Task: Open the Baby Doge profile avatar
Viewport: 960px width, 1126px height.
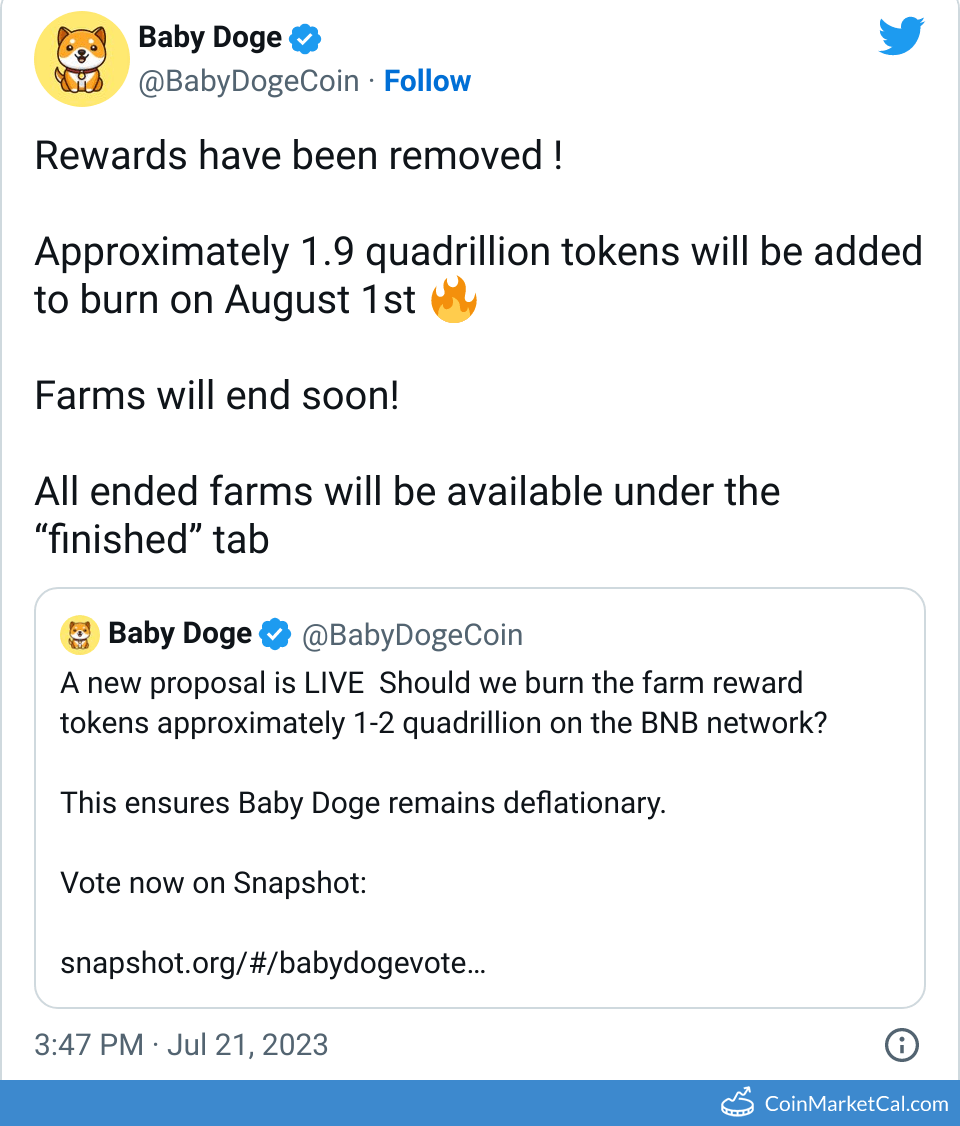Action: pos(81,58)
